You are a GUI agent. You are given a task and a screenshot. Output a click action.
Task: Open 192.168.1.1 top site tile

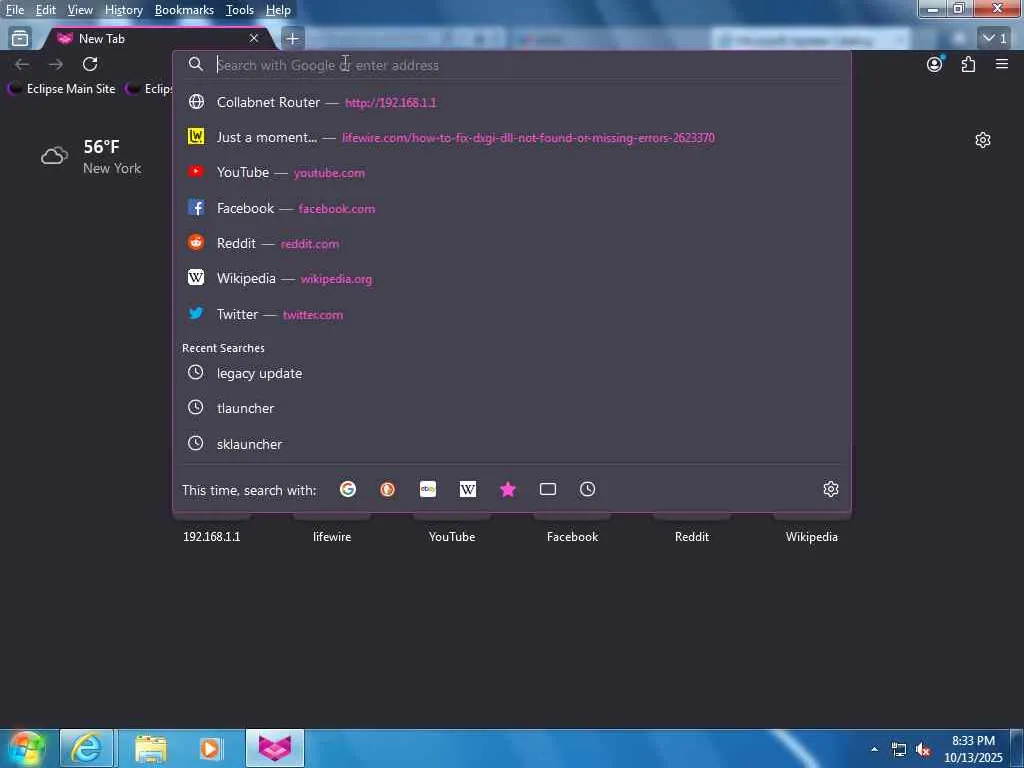pyautogui.click(x=211, y=536)
